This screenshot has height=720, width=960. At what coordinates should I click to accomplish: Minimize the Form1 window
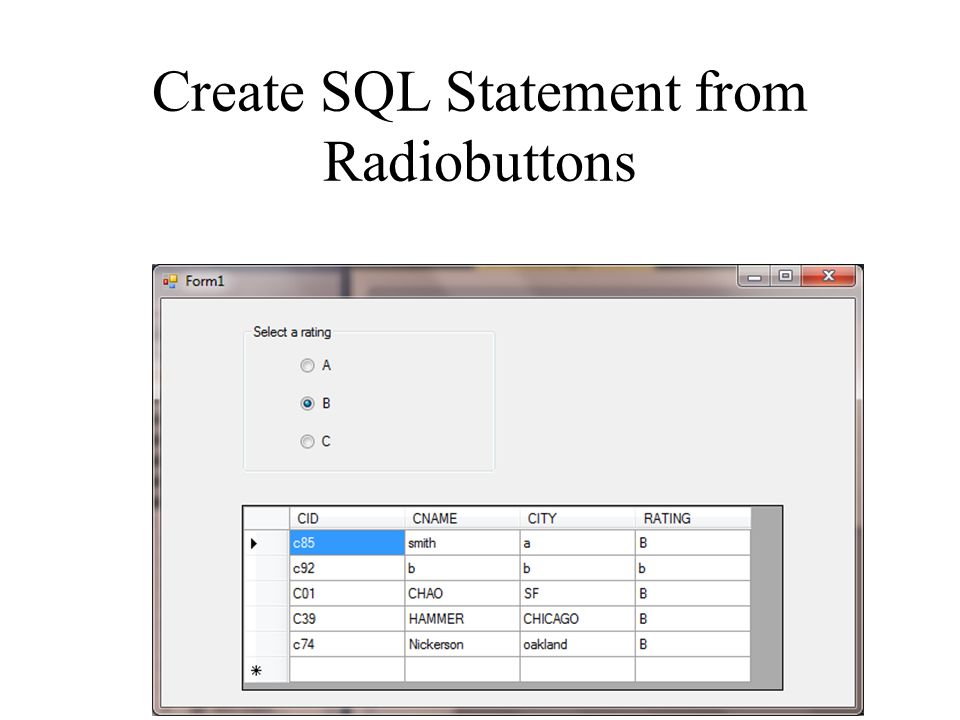(x=754, y=277)
